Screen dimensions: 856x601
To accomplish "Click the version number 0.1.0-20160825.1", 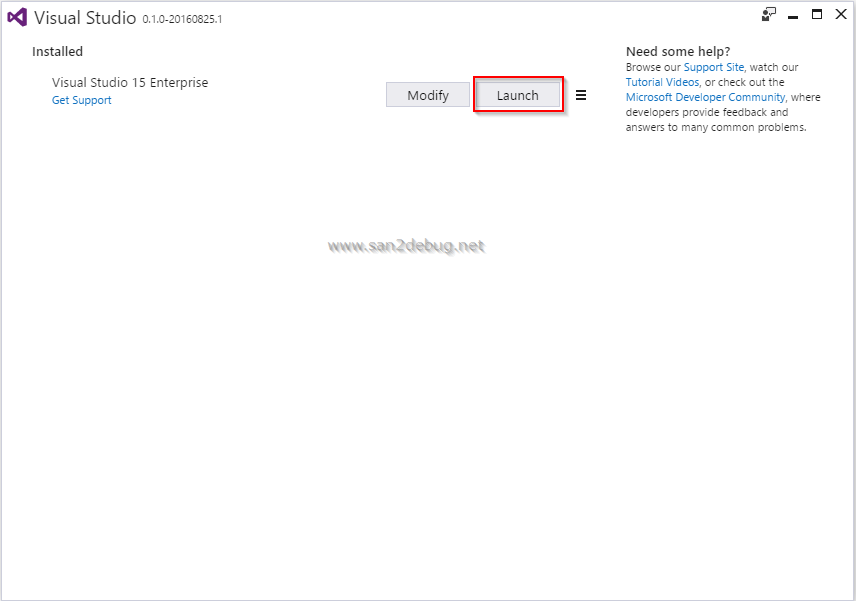I will pyautogui.click(x=182, y=20).
